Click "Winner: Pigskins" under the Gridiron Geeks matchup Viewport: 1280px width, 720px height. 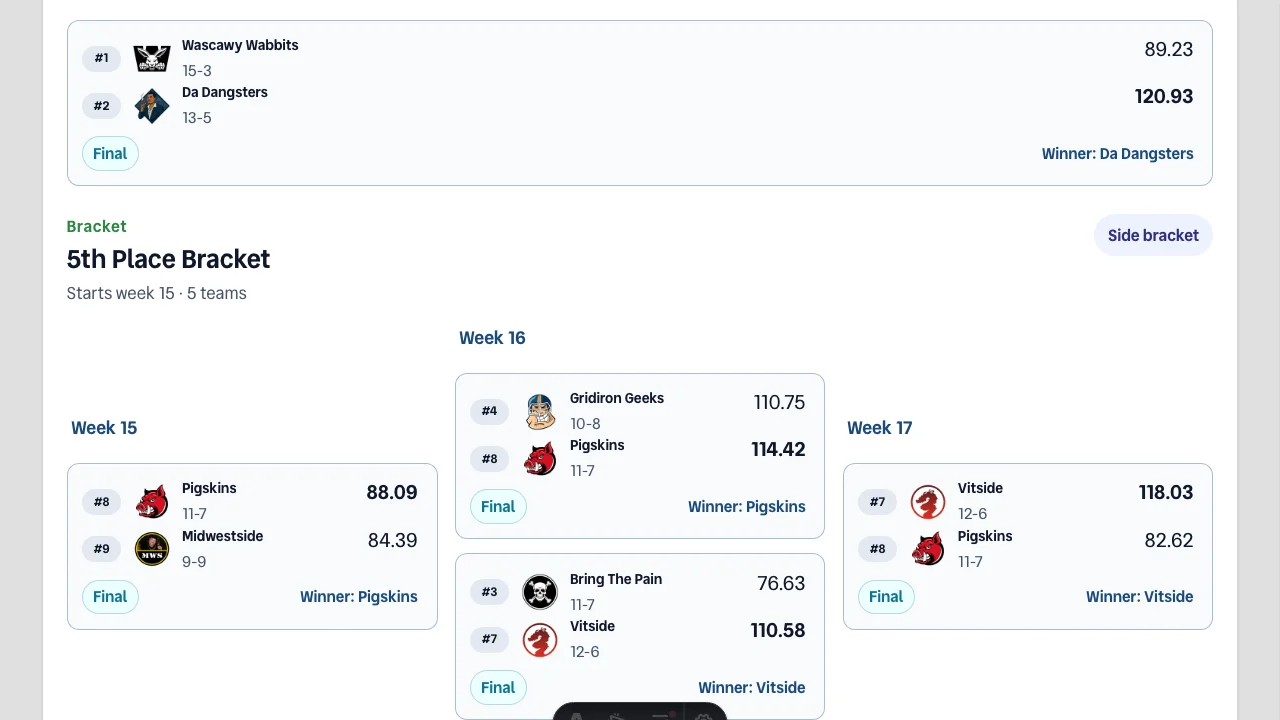[x=747, y=507]
